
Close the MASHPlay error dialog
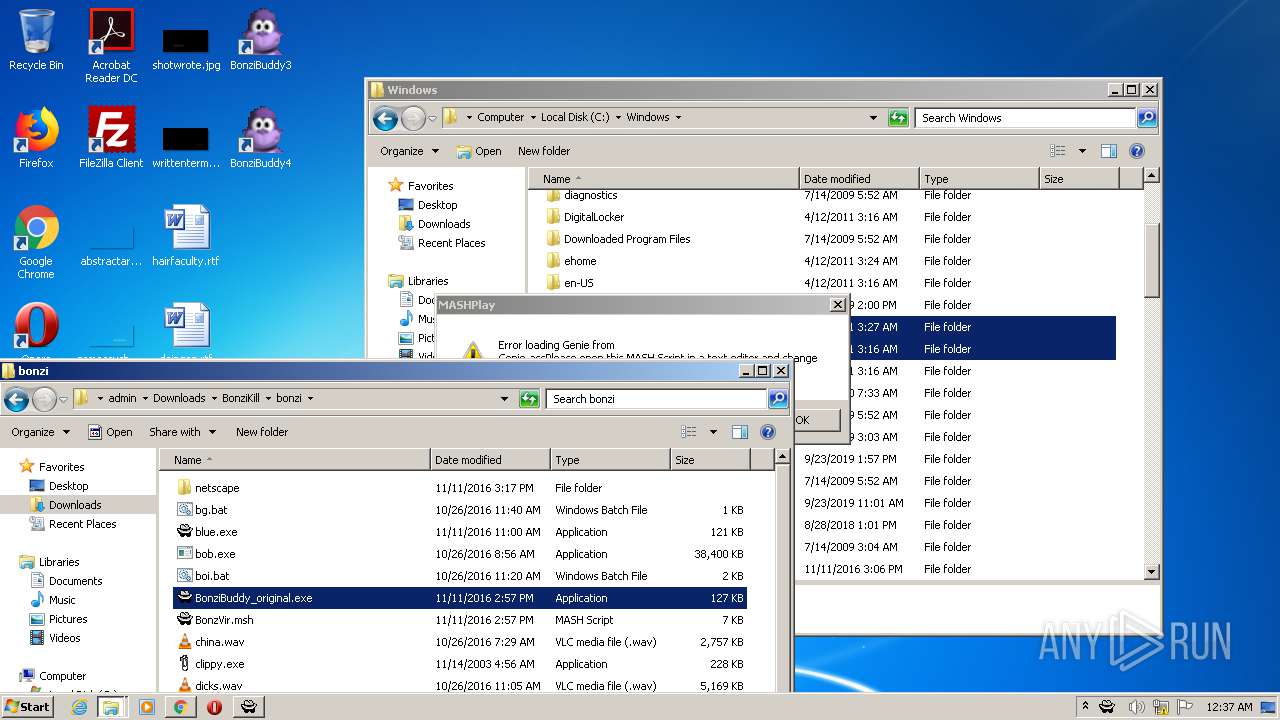pyautogui.click(x=838, y=305)
